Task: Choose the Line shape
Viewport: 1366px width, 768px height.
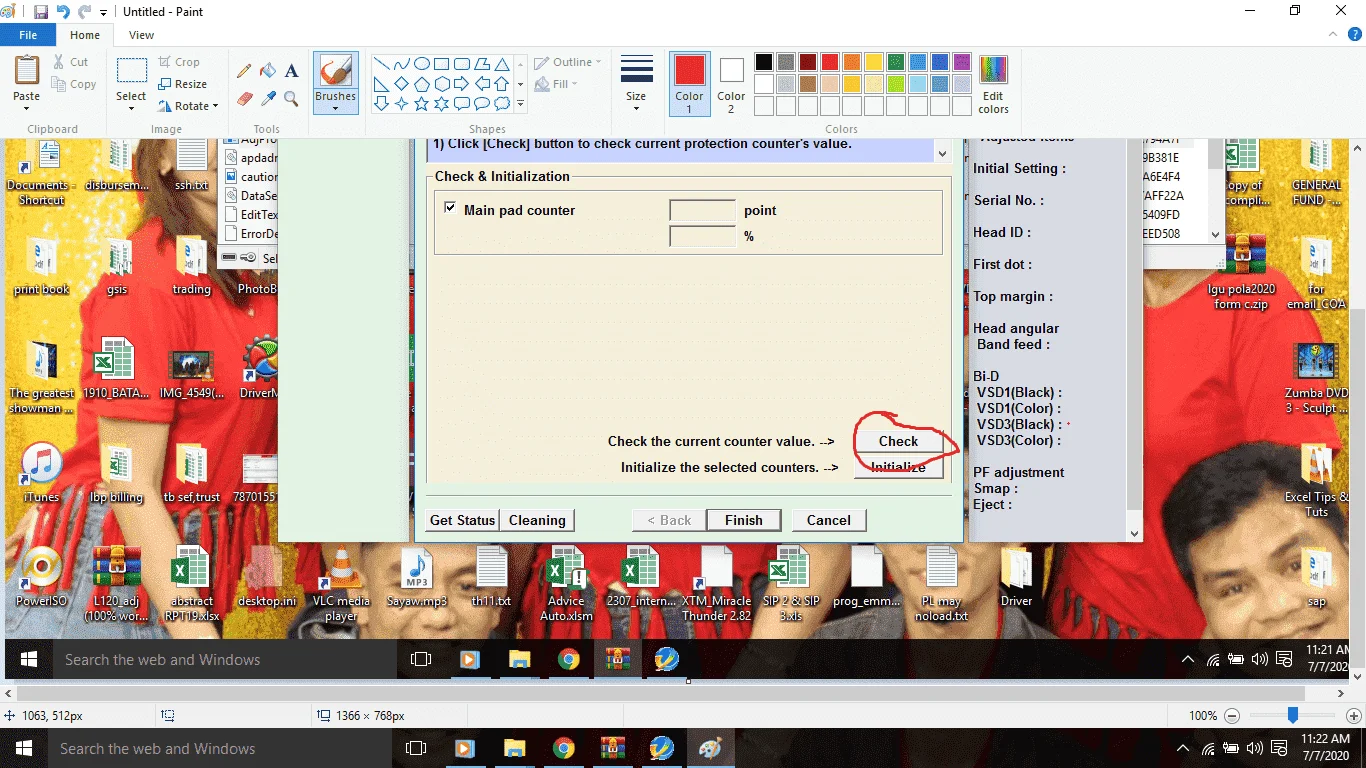Action: [x=382, y=63]
